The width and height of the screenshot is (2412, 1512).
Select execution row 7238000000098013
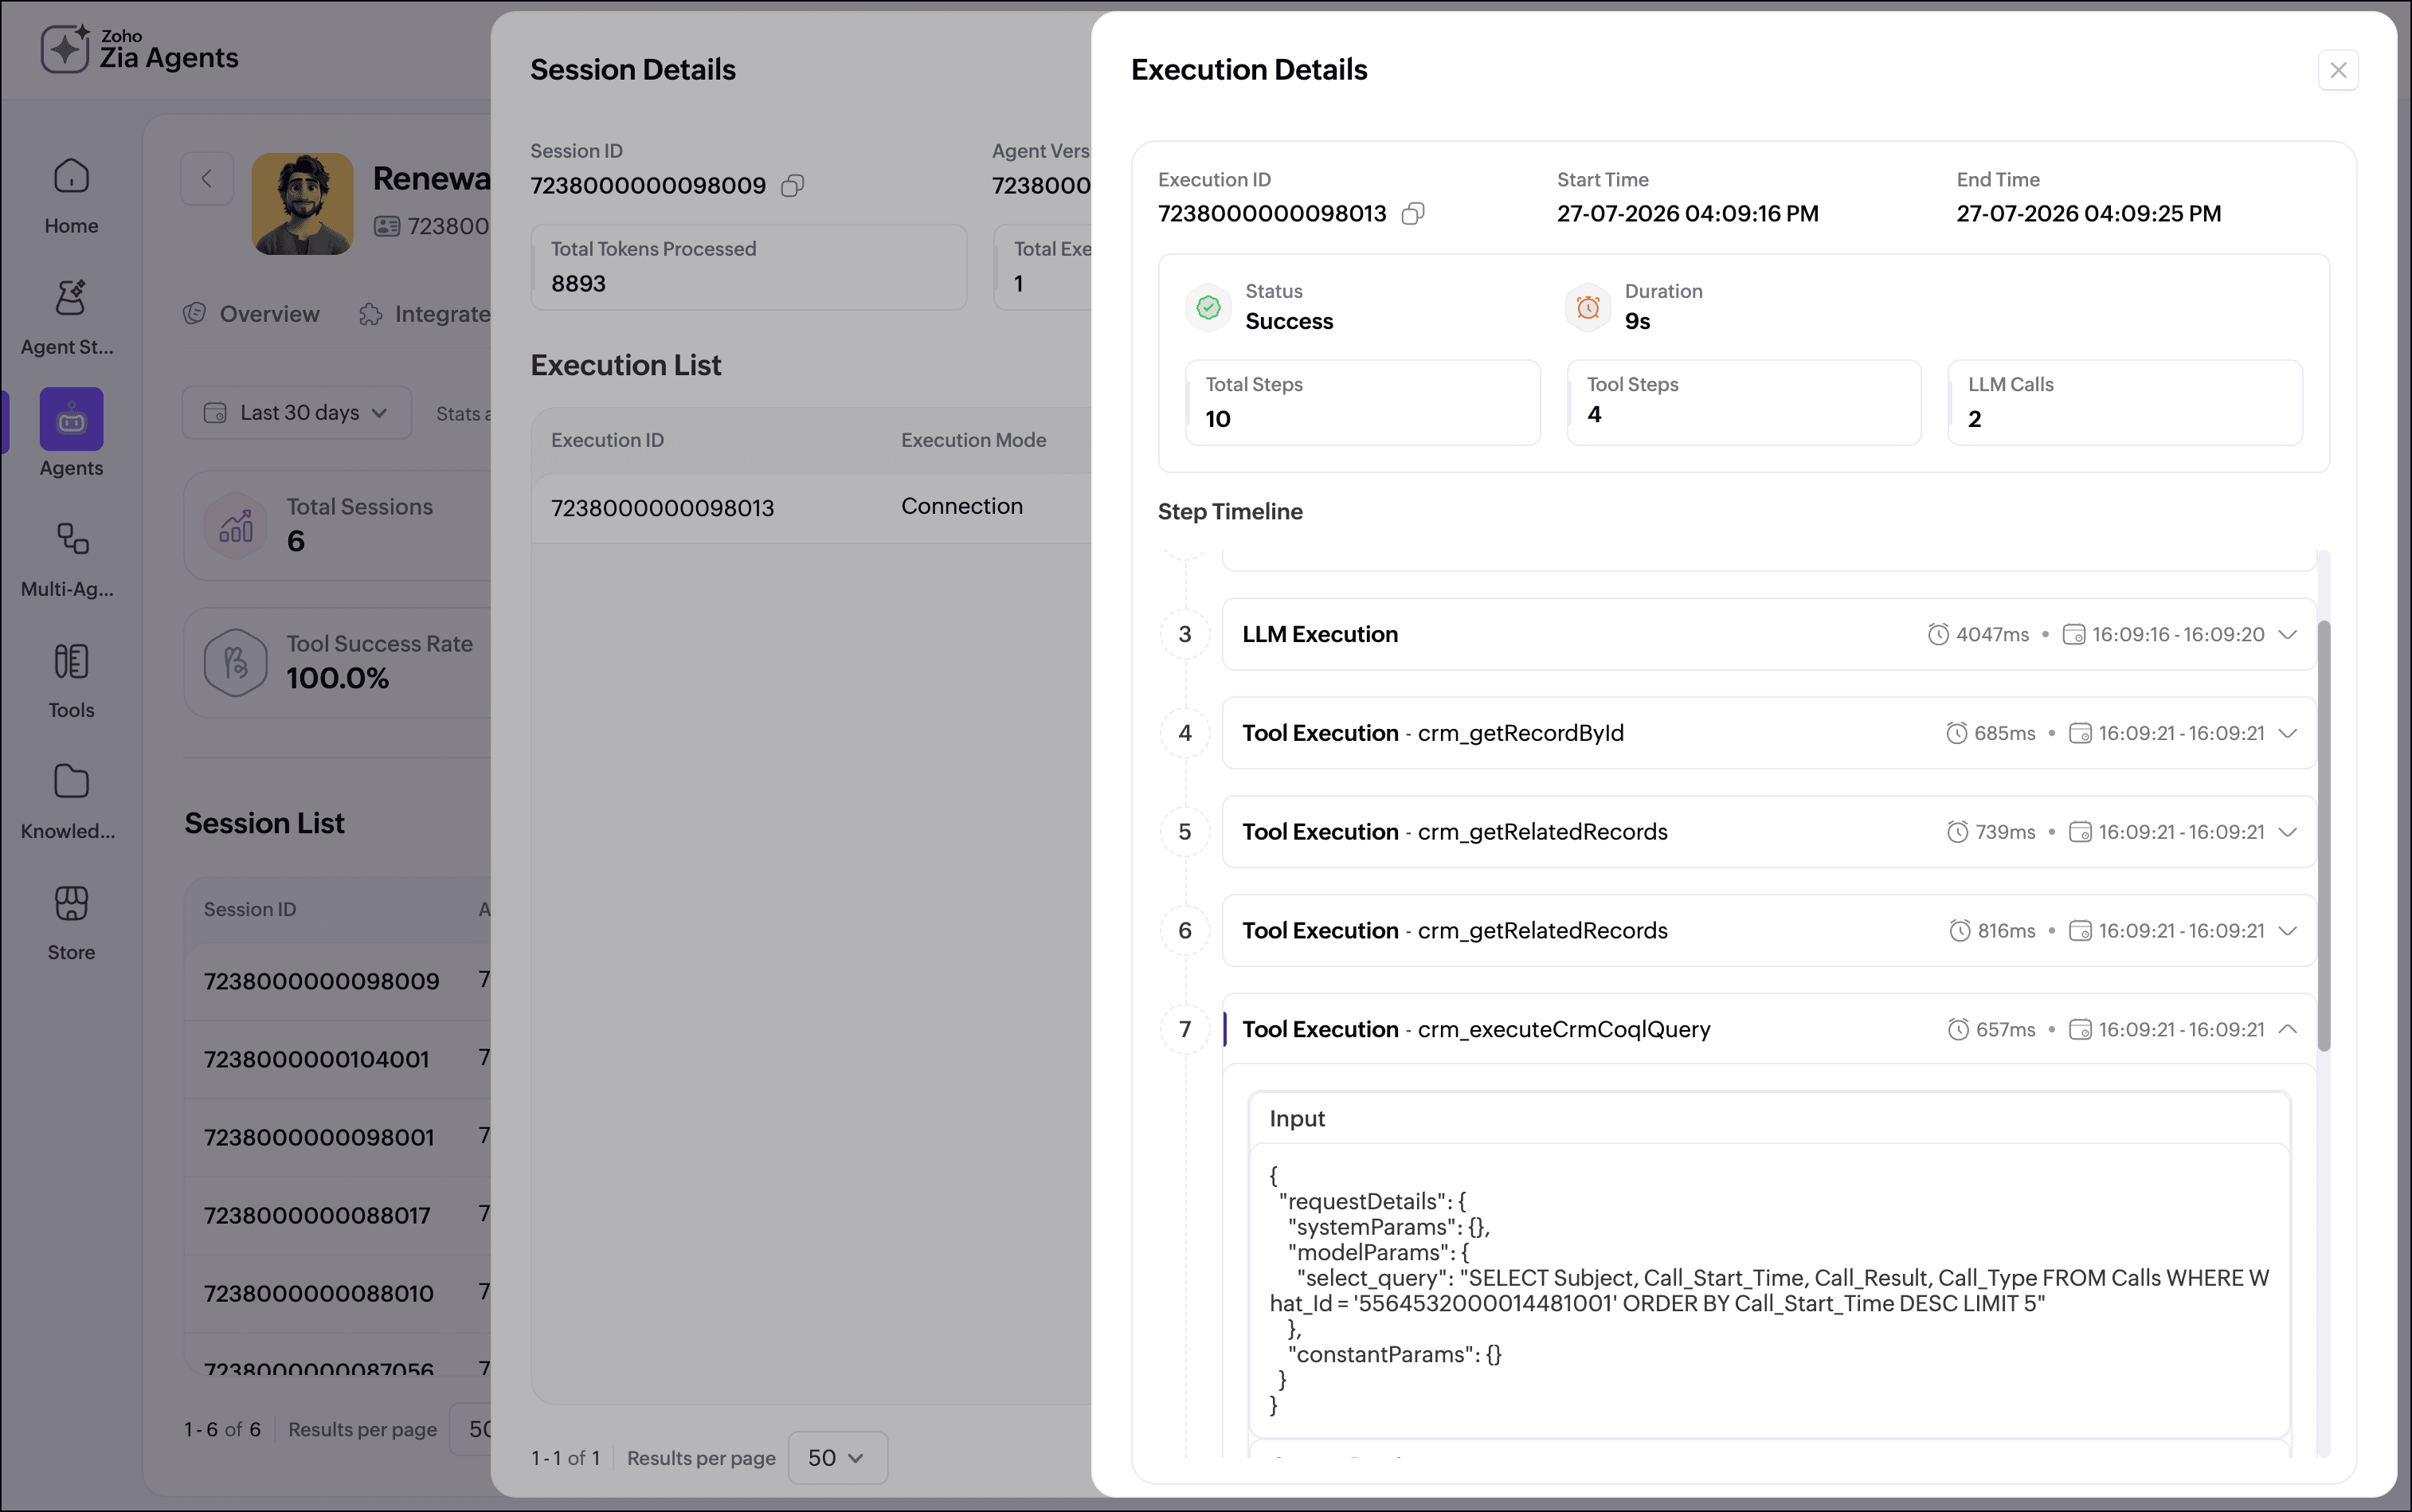coord(811,508)
